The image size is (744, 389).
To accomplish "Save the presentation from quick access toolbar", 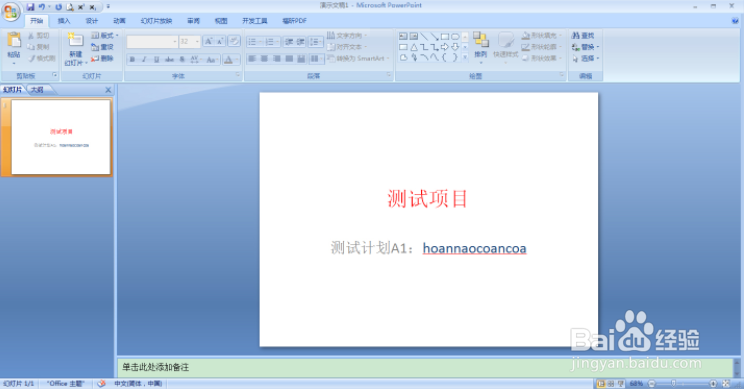I will [x=30, y=7].
